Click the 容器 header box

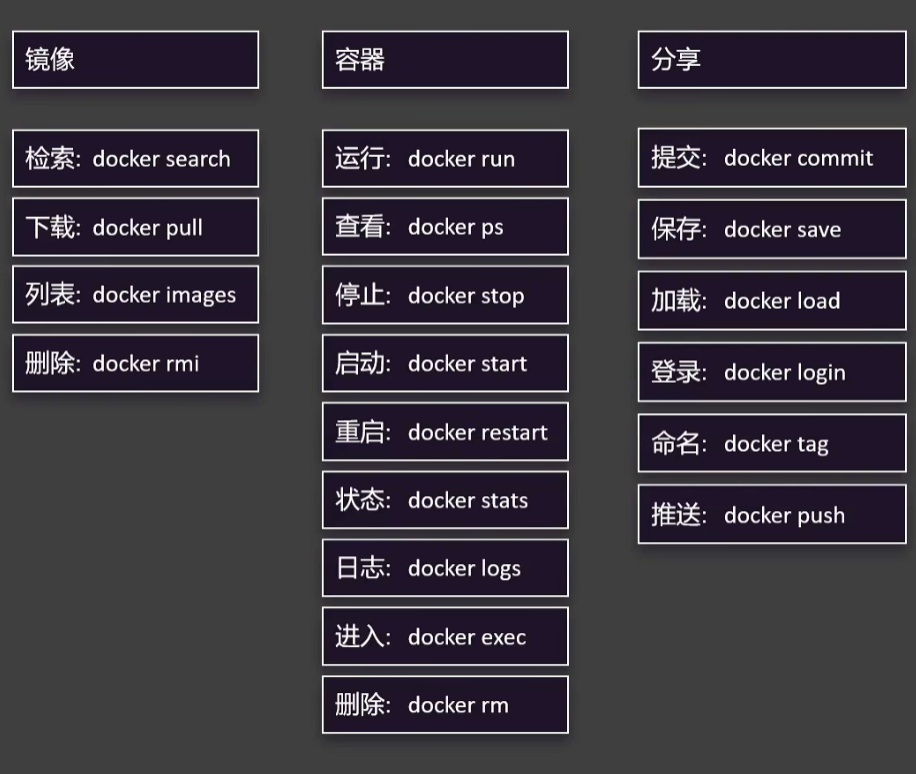coord(445,60)
